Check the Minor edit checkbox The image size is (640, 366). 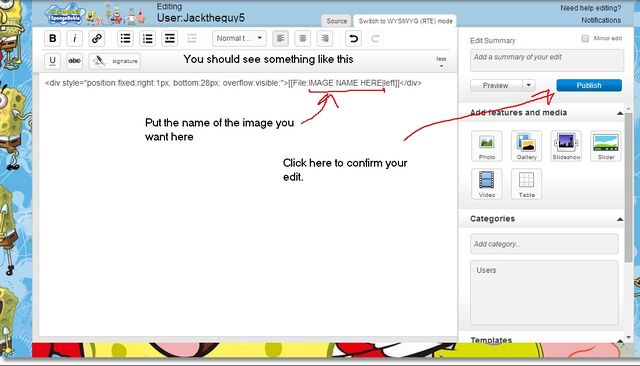tap(585, 38)
